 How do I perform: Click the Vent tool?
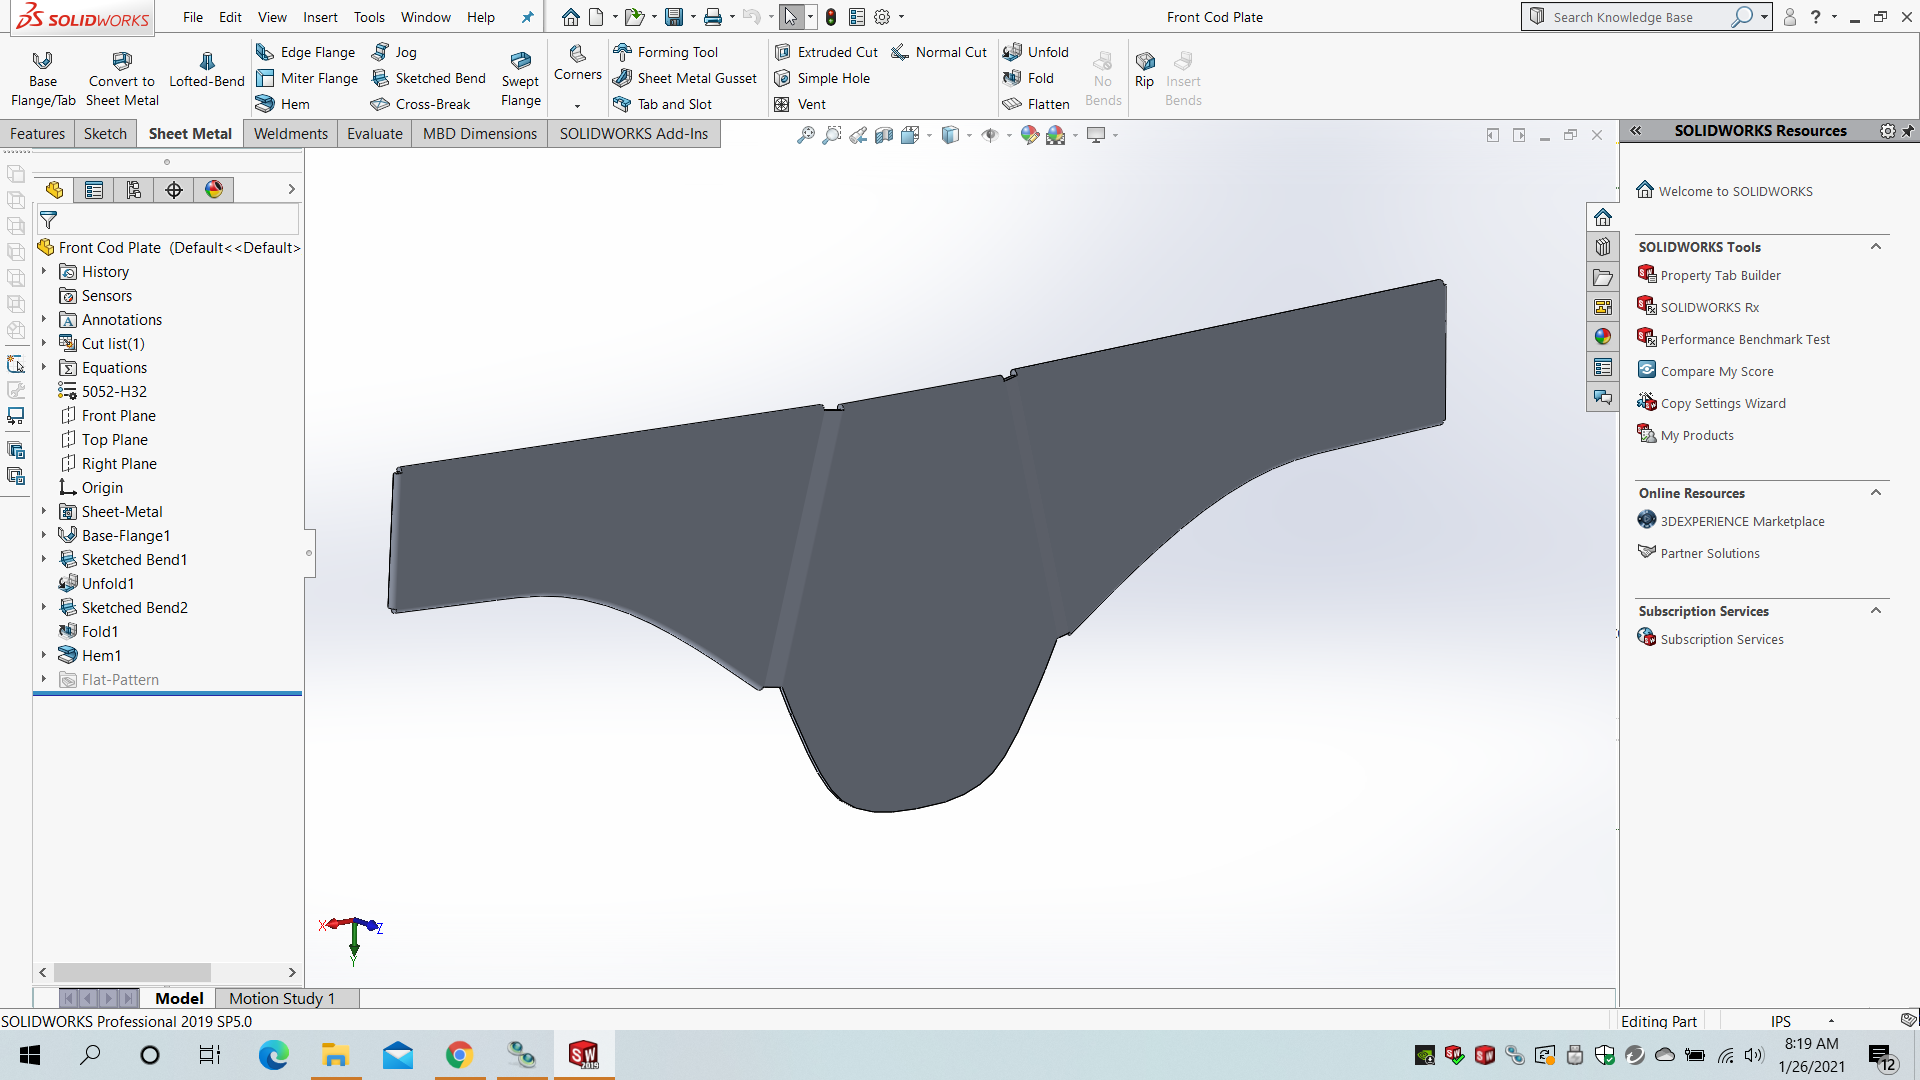pos(800,104)
